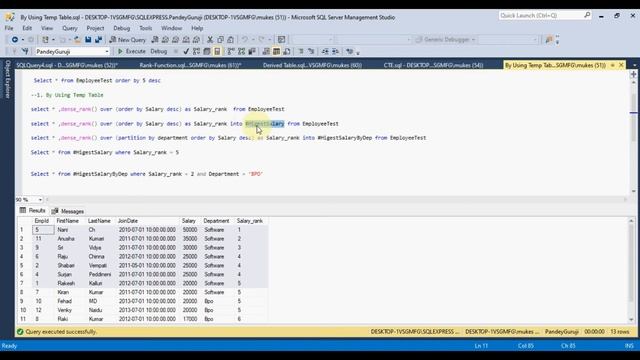Screen dimensions: 640x360
Task: Select the 'Anusha' FirstName cell
Action: coord(66,239)
